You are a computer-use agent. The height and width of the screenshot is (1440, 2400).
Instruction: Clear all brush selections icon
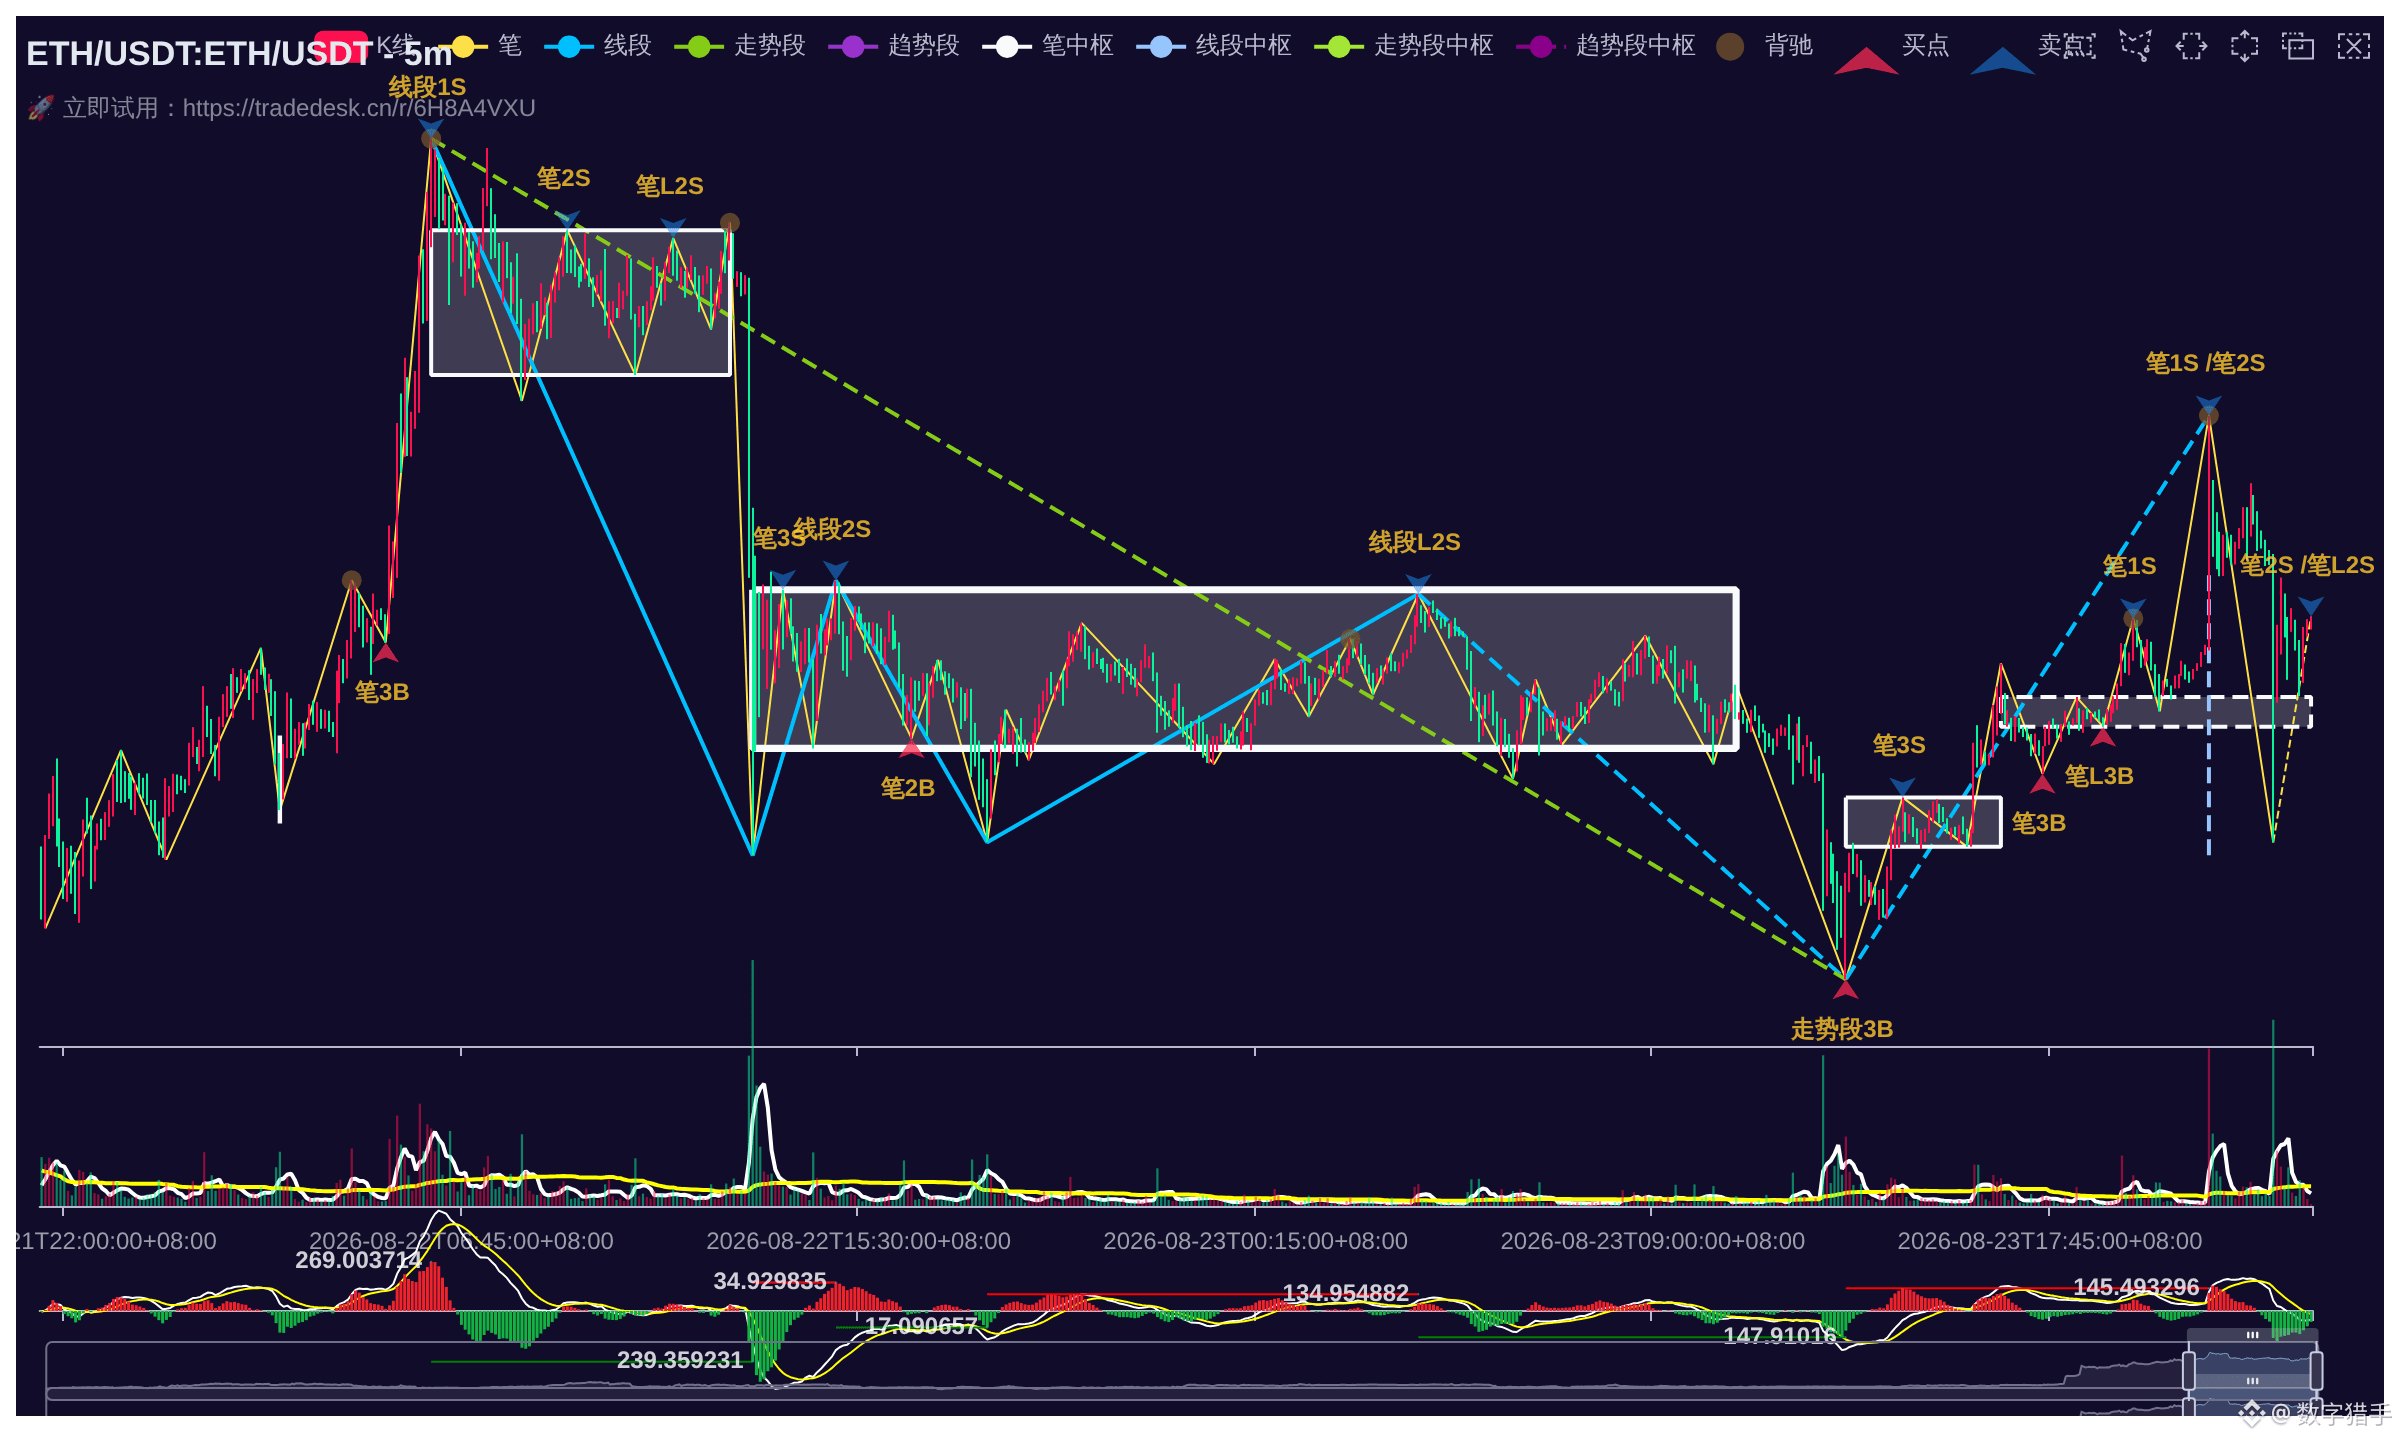click(2353, 46)
